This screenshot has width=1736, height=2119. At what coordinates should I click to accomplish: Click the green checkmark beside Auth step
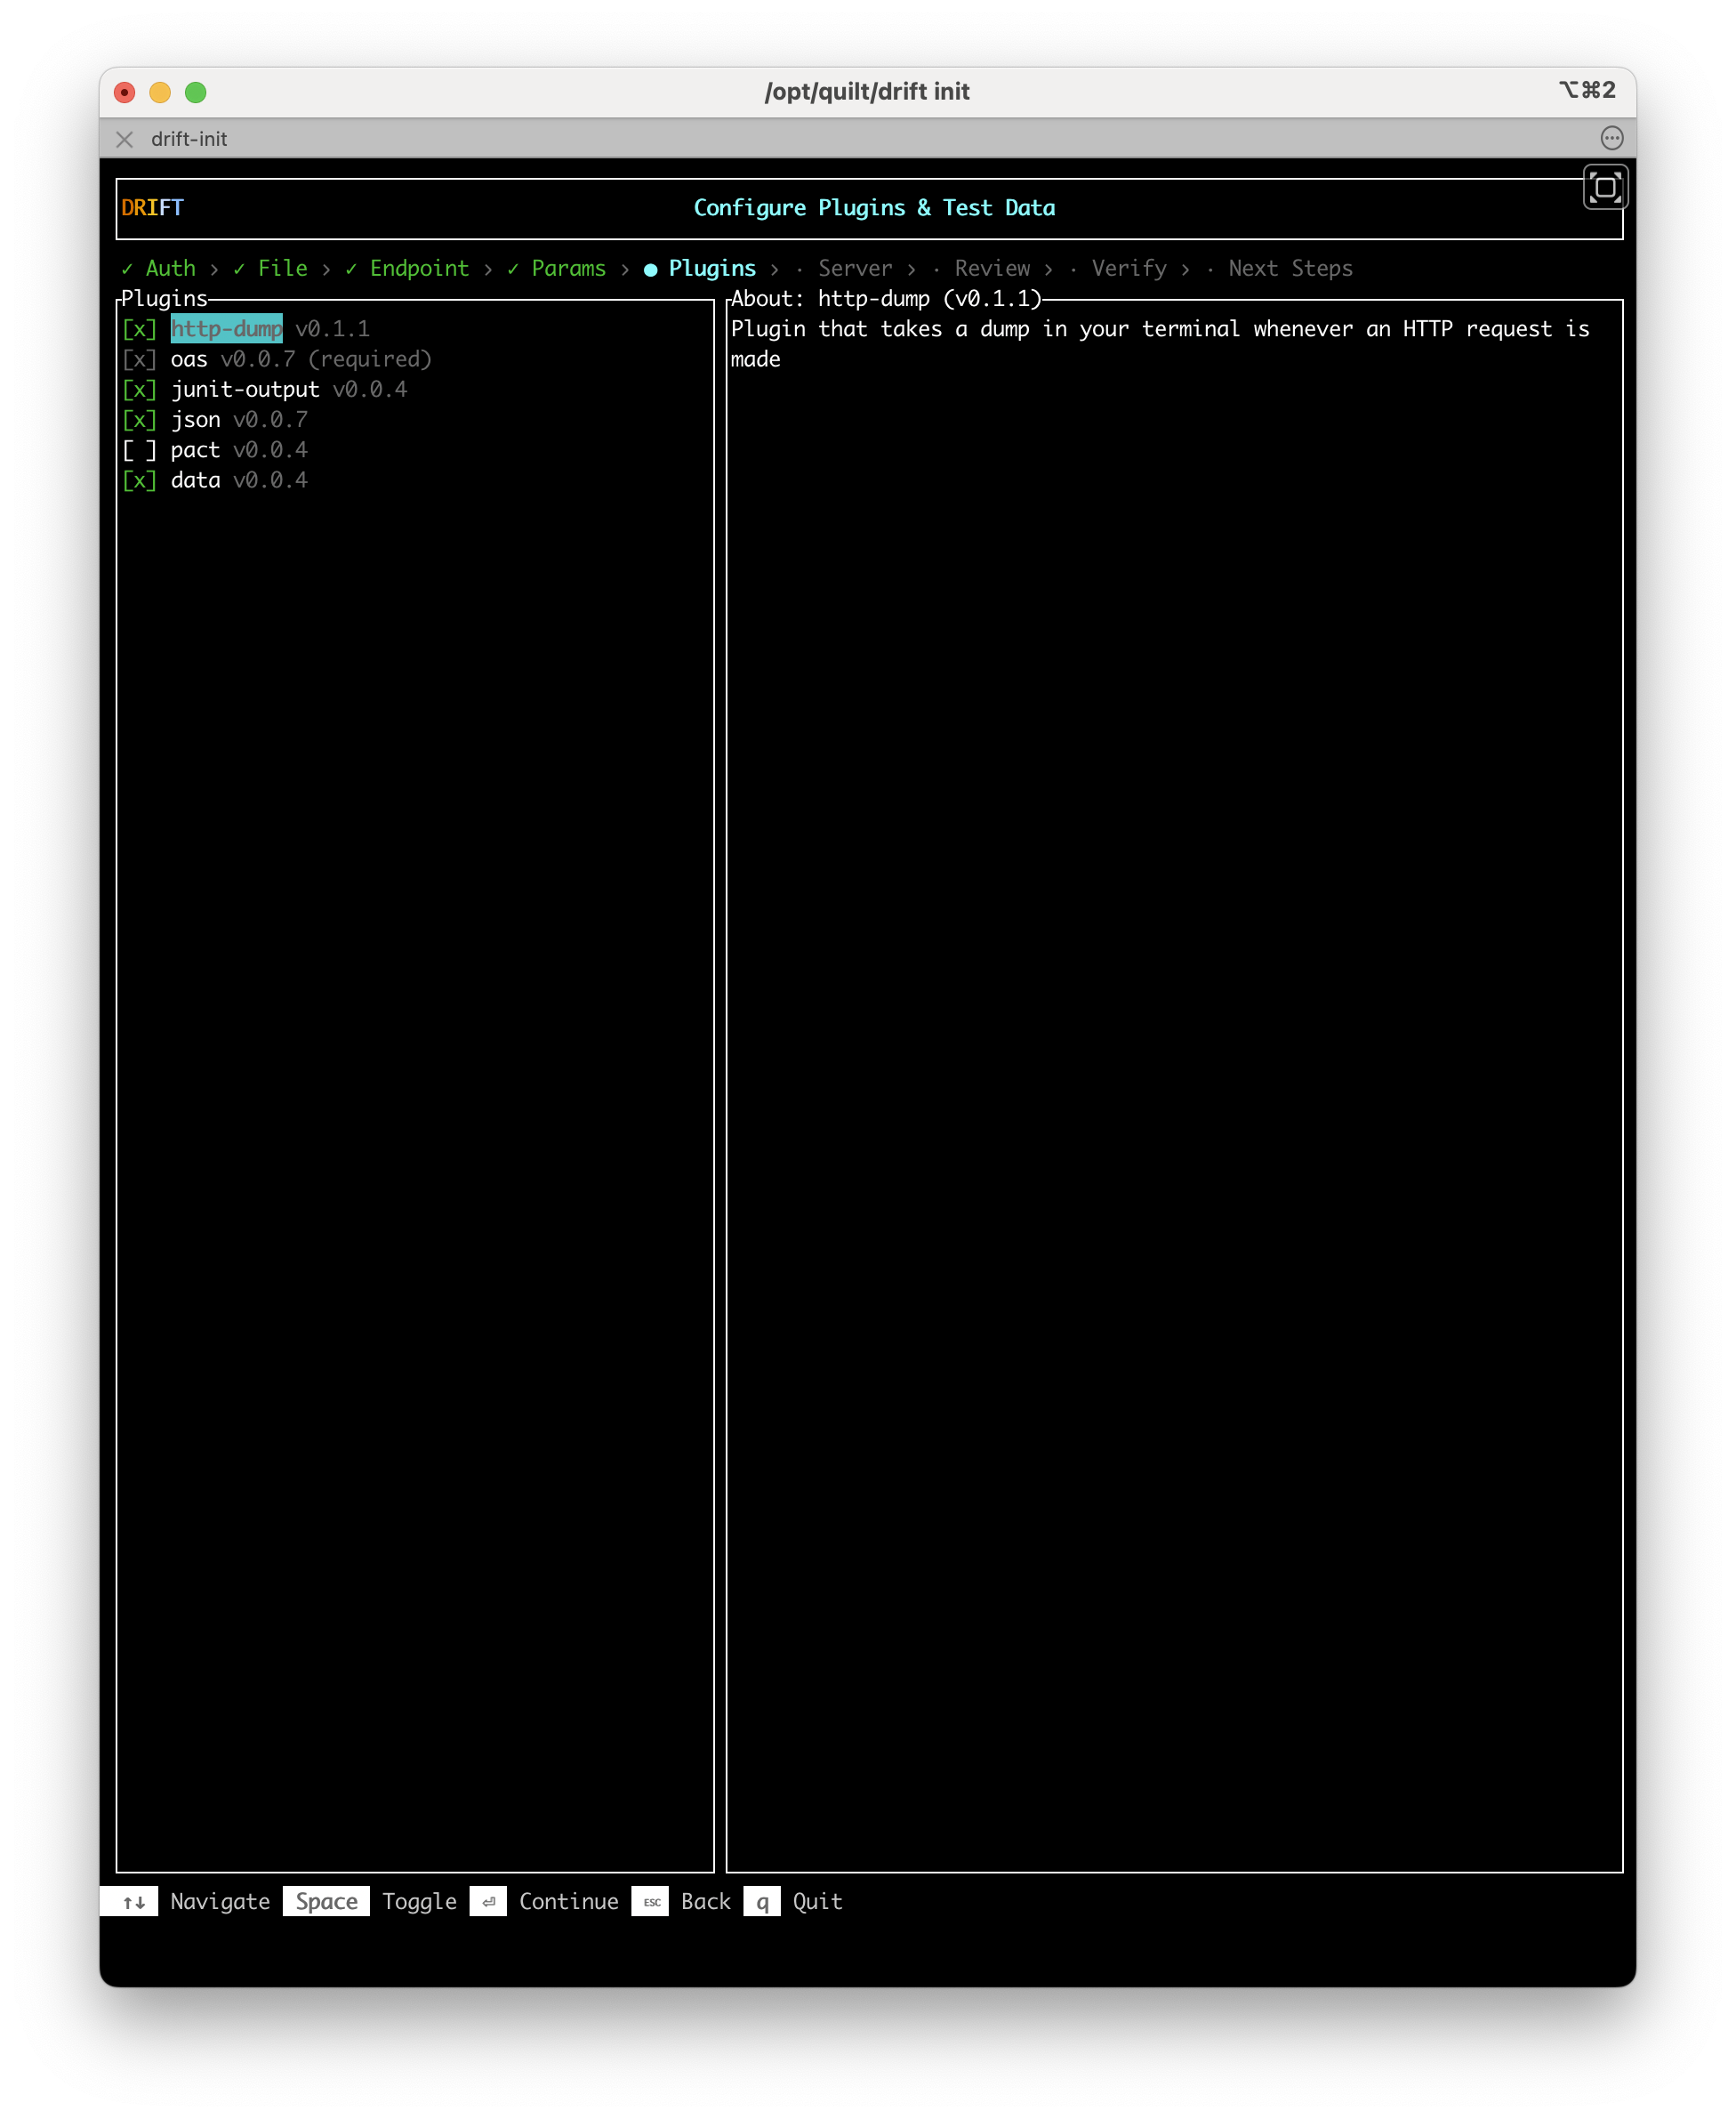coord(126,269)
